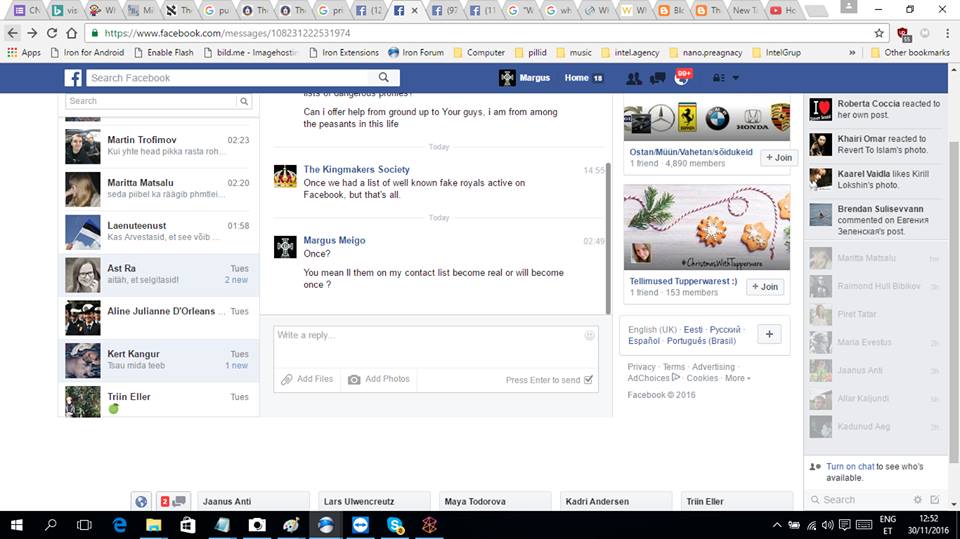Open the music bookmark folder
Viewport: 960px width, 539px height.
coord(574,53)
